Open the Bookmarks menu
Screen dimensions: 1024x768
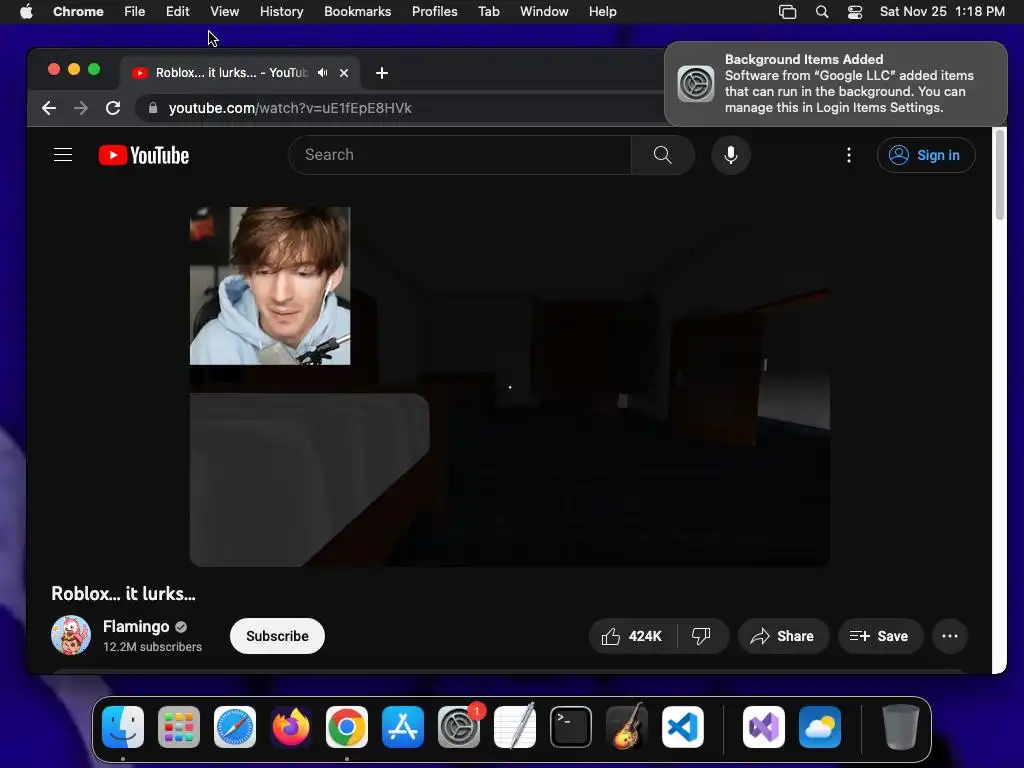[357, 11]
